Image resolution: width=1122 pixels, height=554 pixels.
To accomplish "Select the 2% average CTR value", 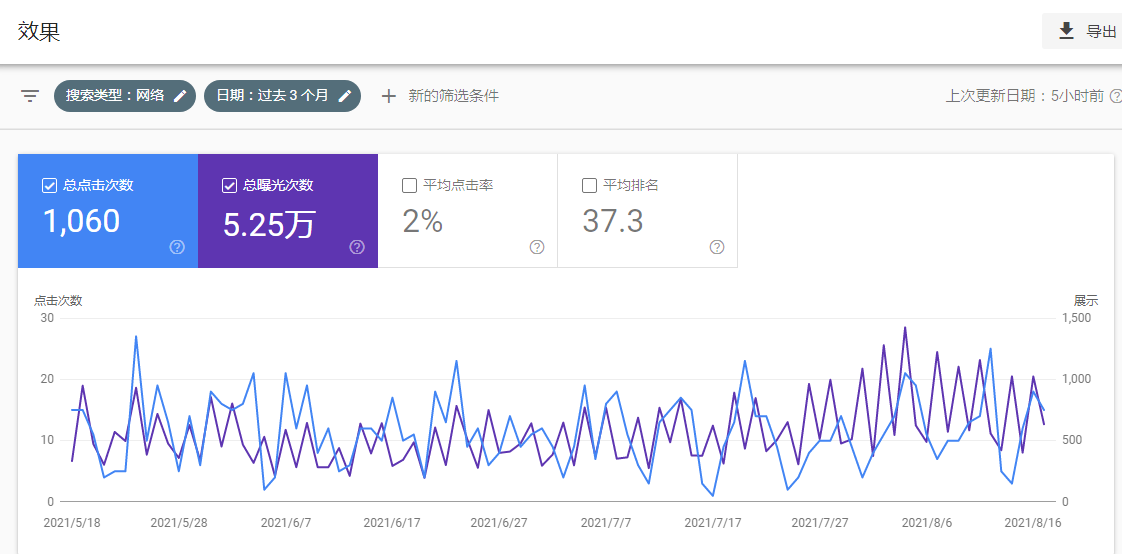I will 422,222.
